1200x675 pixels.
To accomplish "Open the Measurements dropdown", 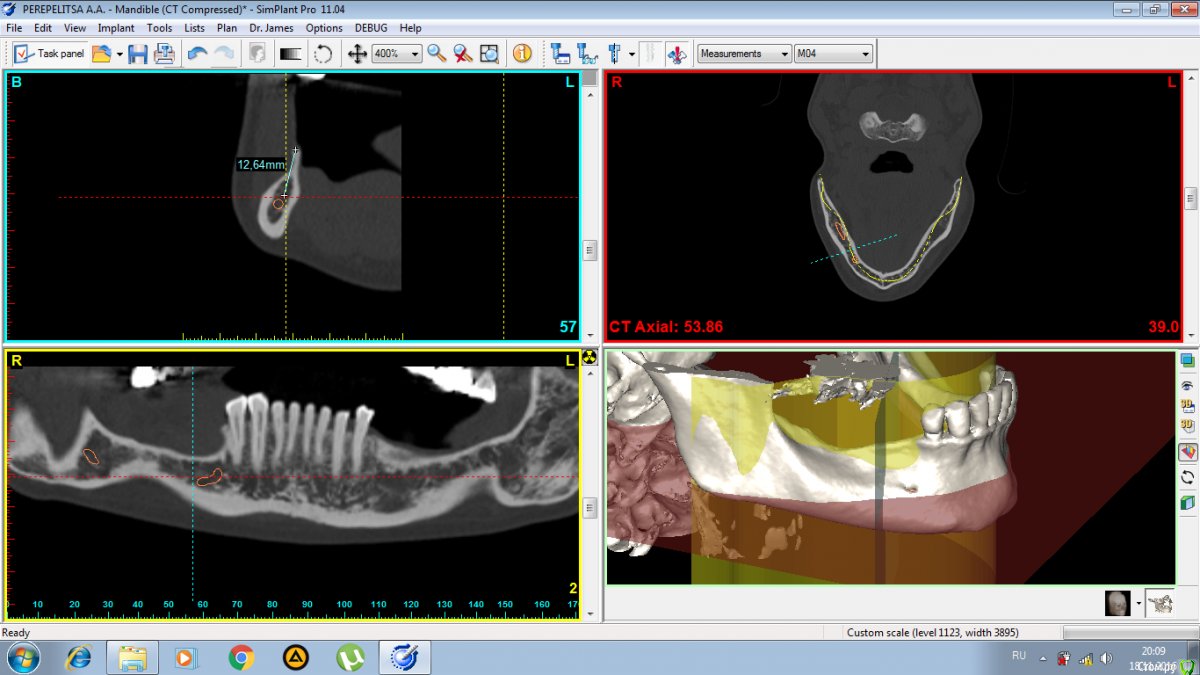I will coord(744,54).
